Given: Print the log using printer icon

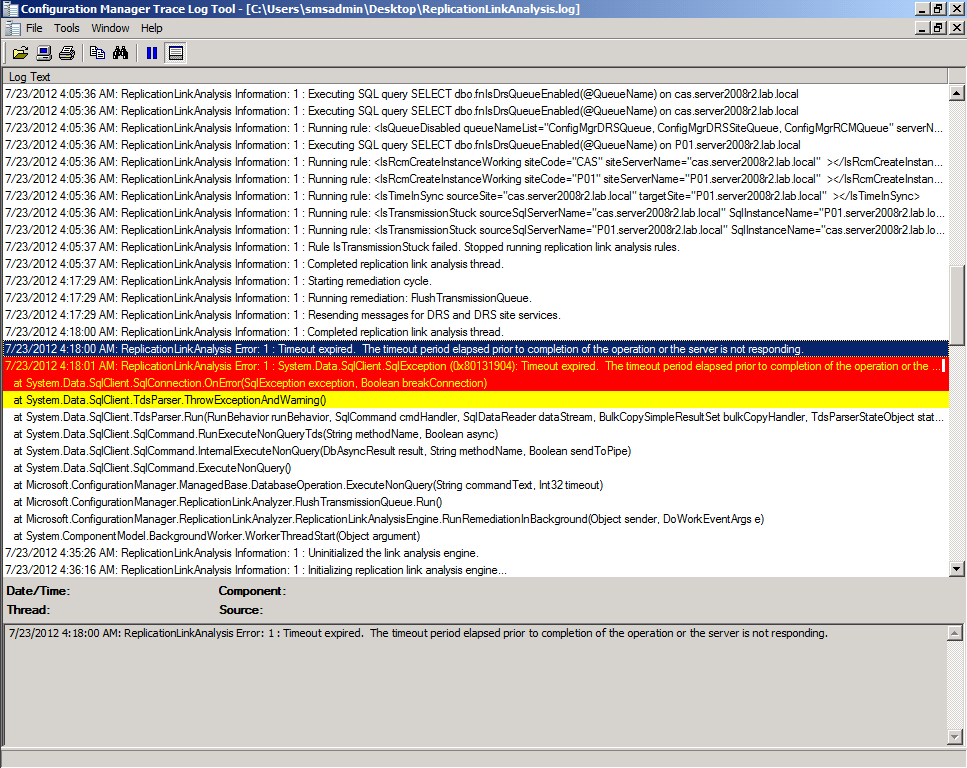Looking at the screenshot, I should pos(67,53).
